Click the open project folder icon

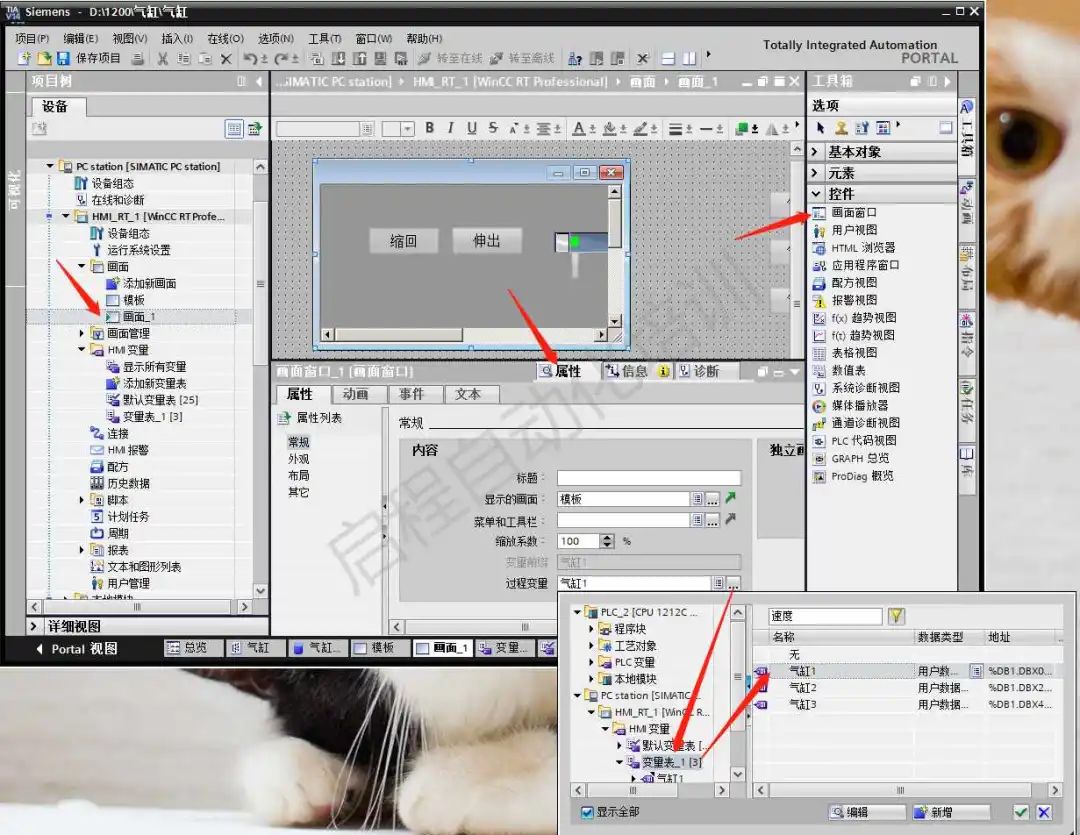click(x=44, y=59)
